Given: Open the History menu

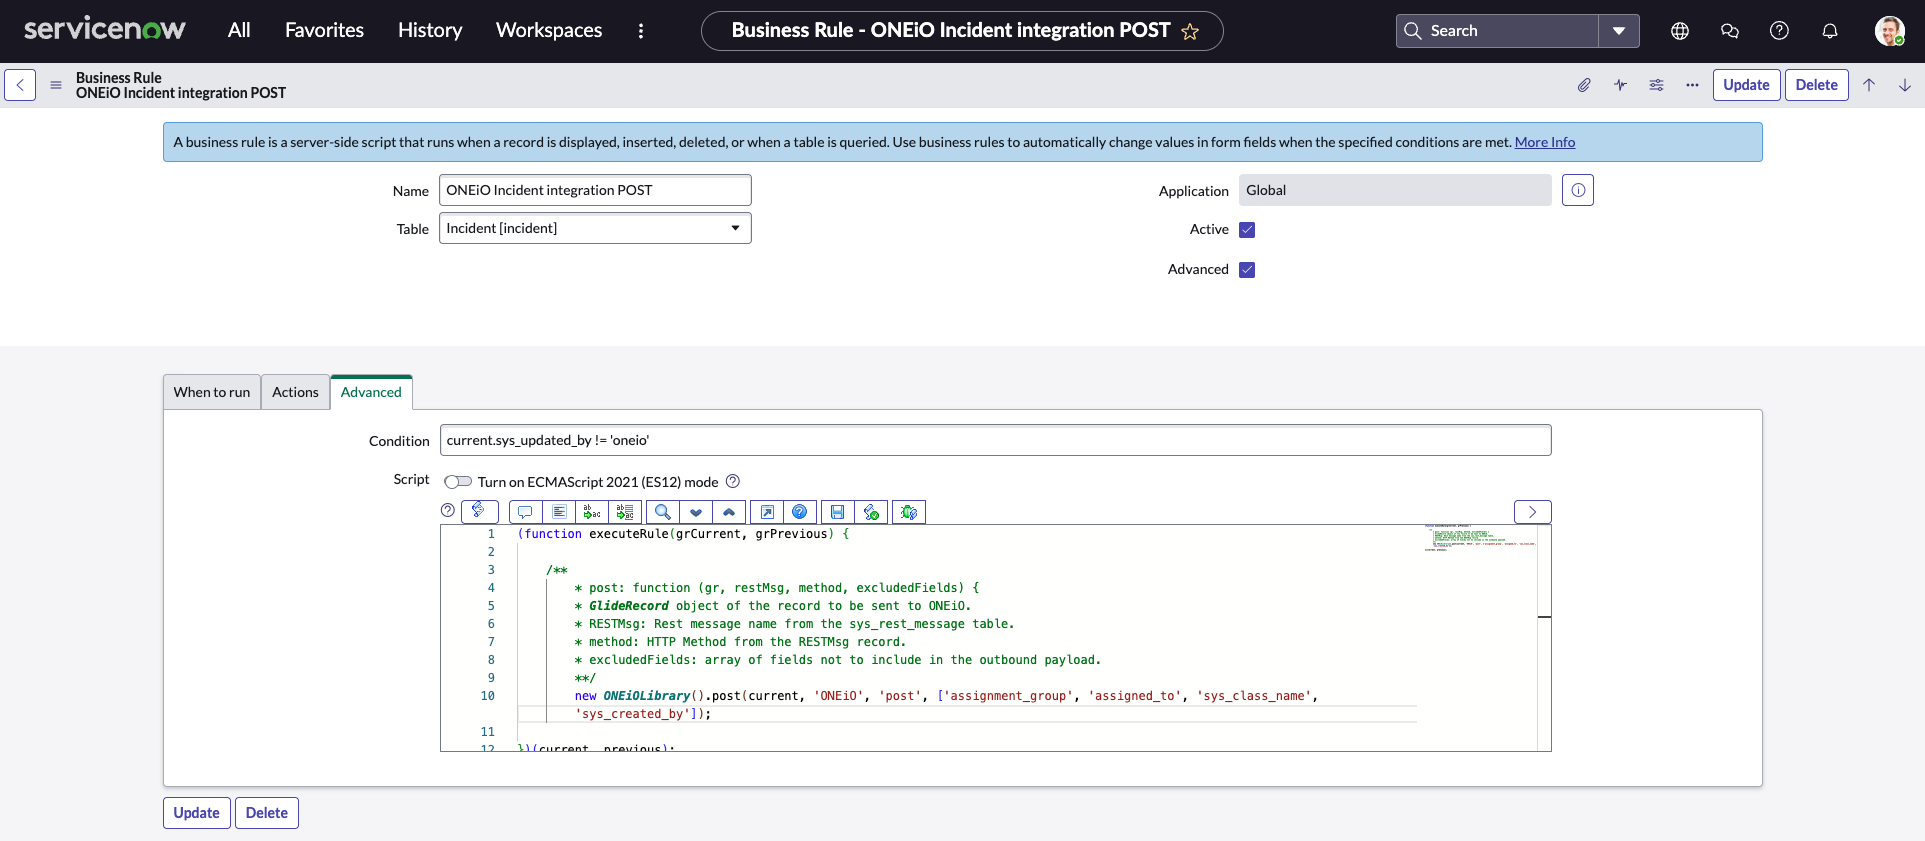Looking at the screenshot, I should (430, 30).
